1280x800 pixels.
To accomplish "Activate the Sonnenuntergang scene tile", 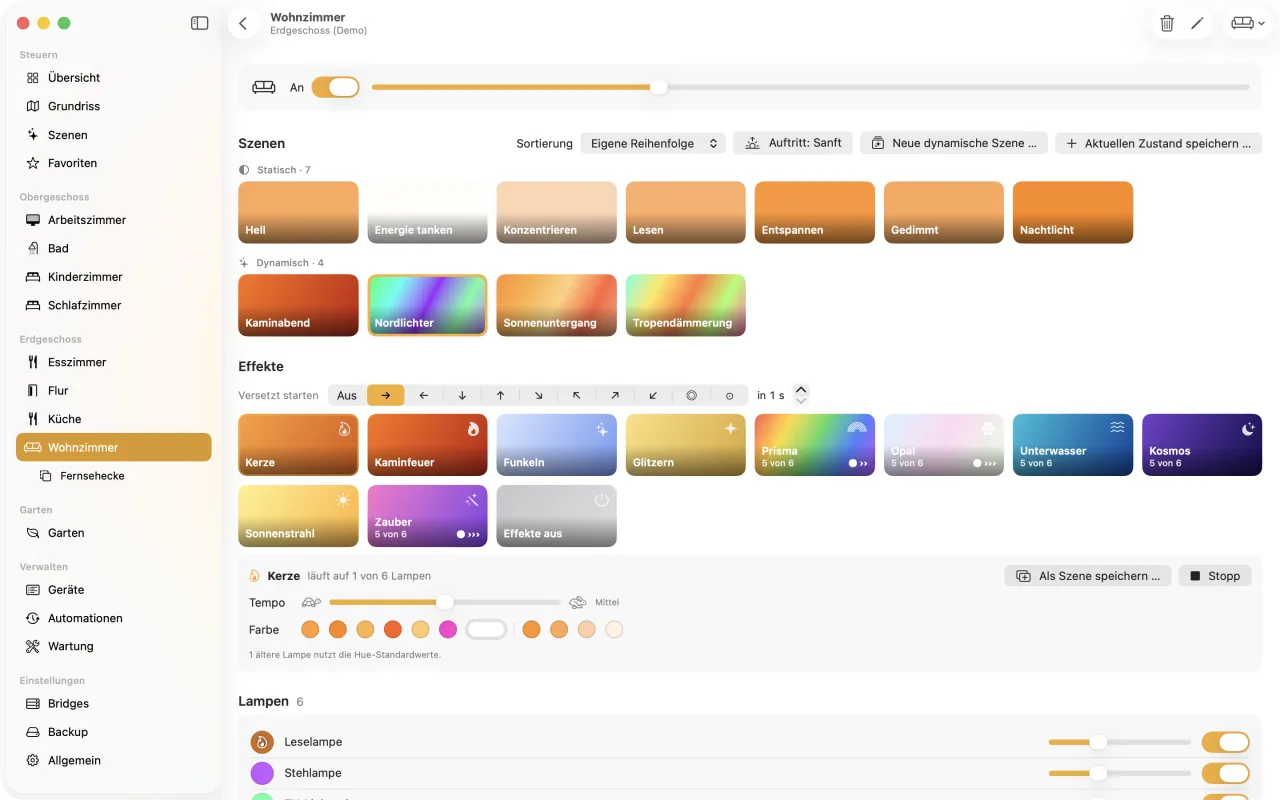I will click(556, 305).
